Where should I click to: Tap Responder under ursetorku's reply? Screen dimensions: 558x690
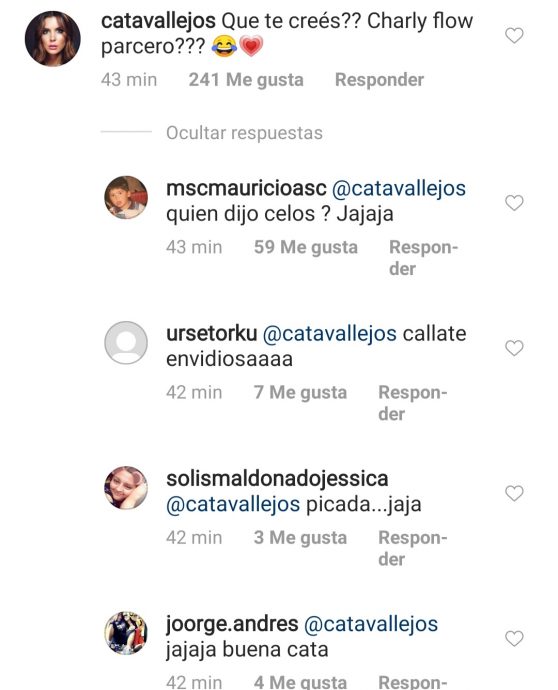tap(413, 403)
